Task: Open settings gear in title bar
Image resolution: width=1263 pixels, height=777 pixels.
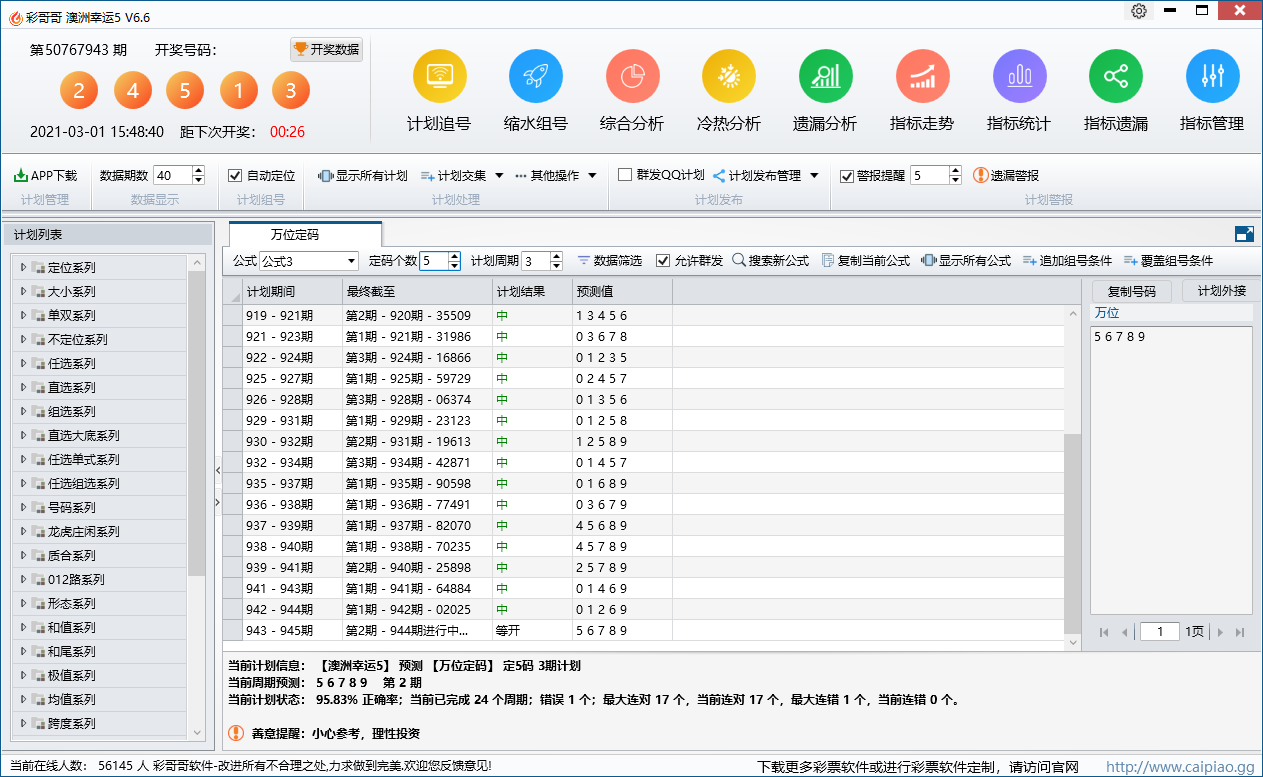Action: pyautogui.click(x=1139, y=11)
